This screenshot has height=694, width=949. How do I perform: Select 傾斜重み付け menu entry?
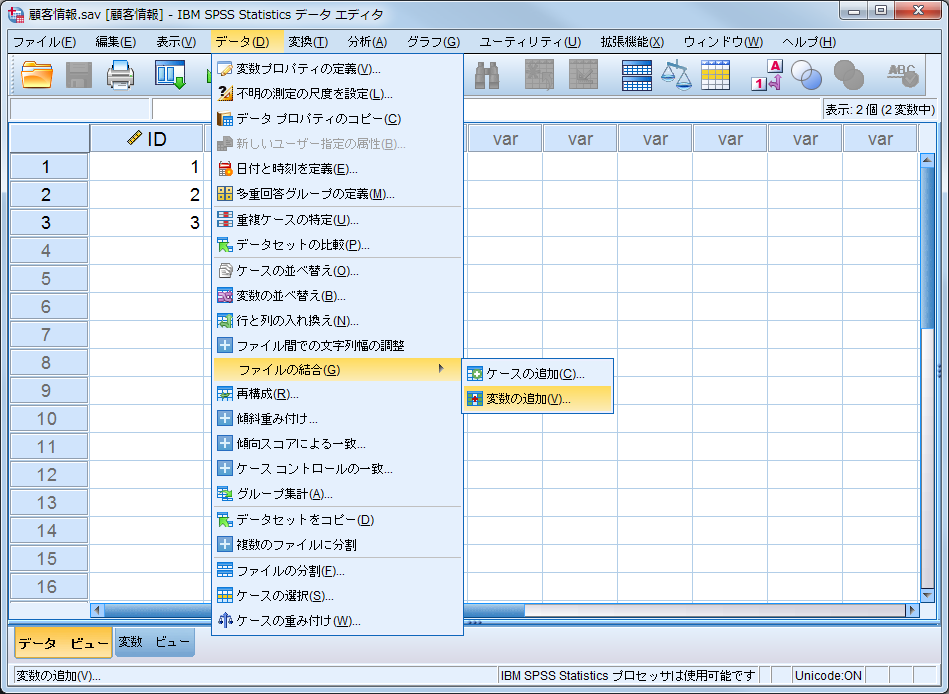(337, 419)
